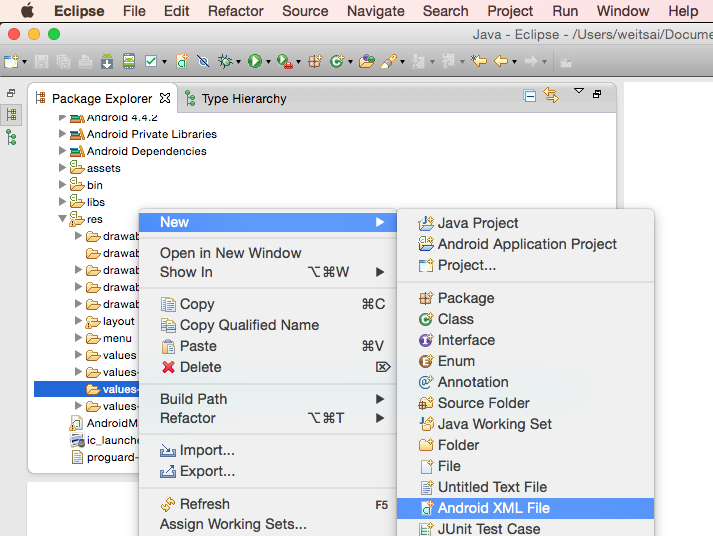The image size is (713, 536).
Task: Open the Apple menu
Action: point(27,10)
